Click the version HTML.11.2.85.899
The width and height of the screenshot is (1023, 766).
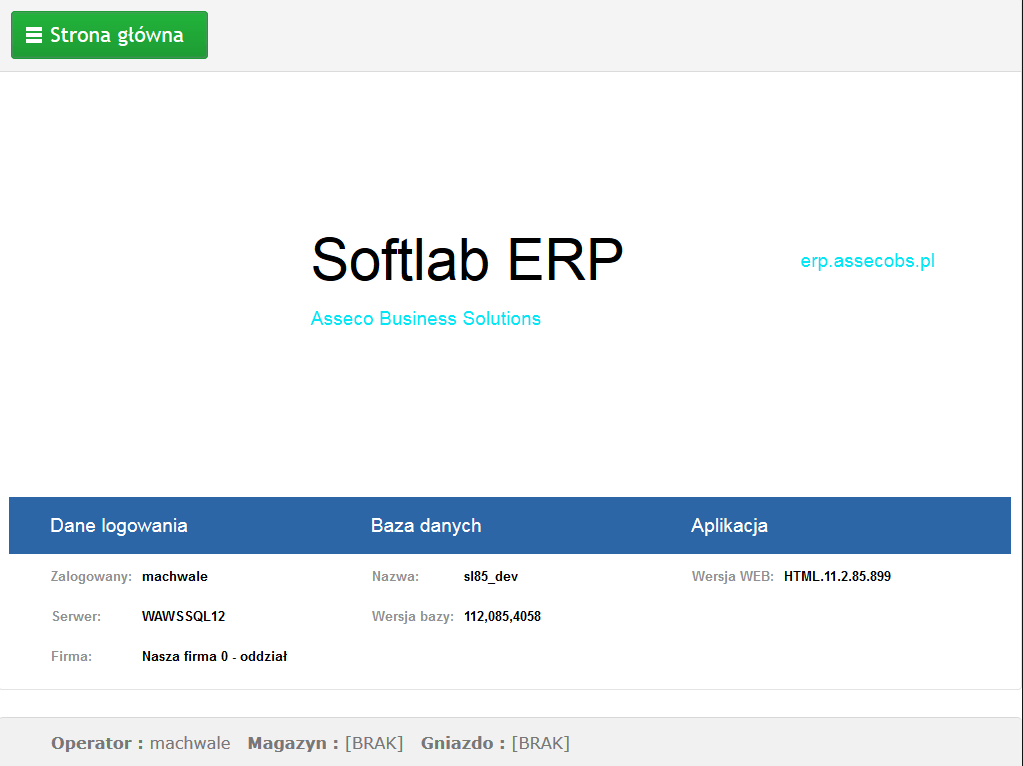coord(838,577)
